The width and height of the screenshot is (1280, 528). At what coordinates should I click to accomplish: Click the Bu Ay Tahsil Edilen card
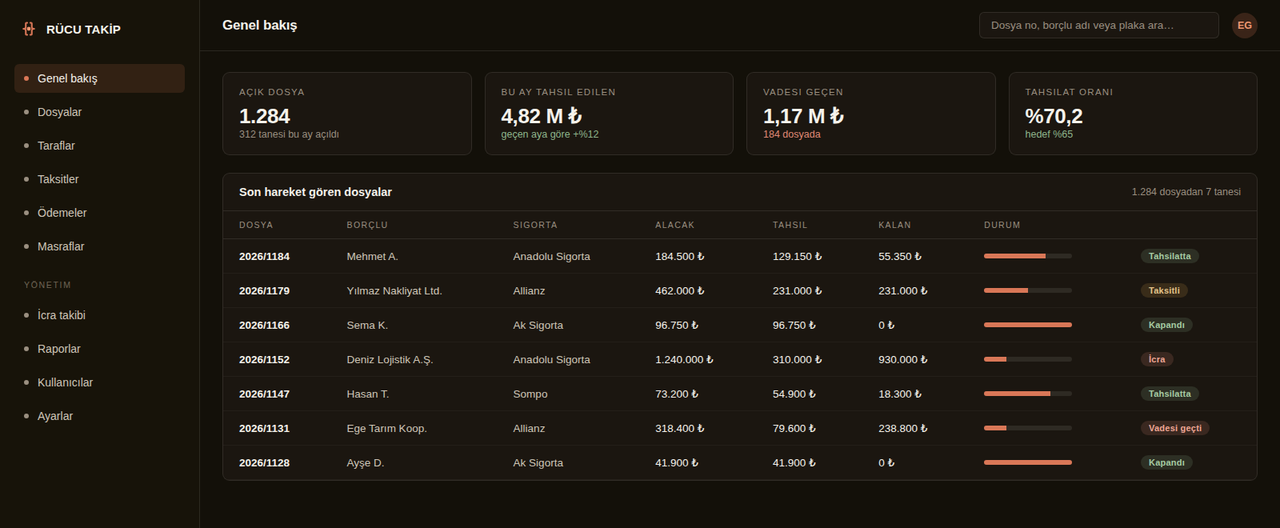click(609, 113)
